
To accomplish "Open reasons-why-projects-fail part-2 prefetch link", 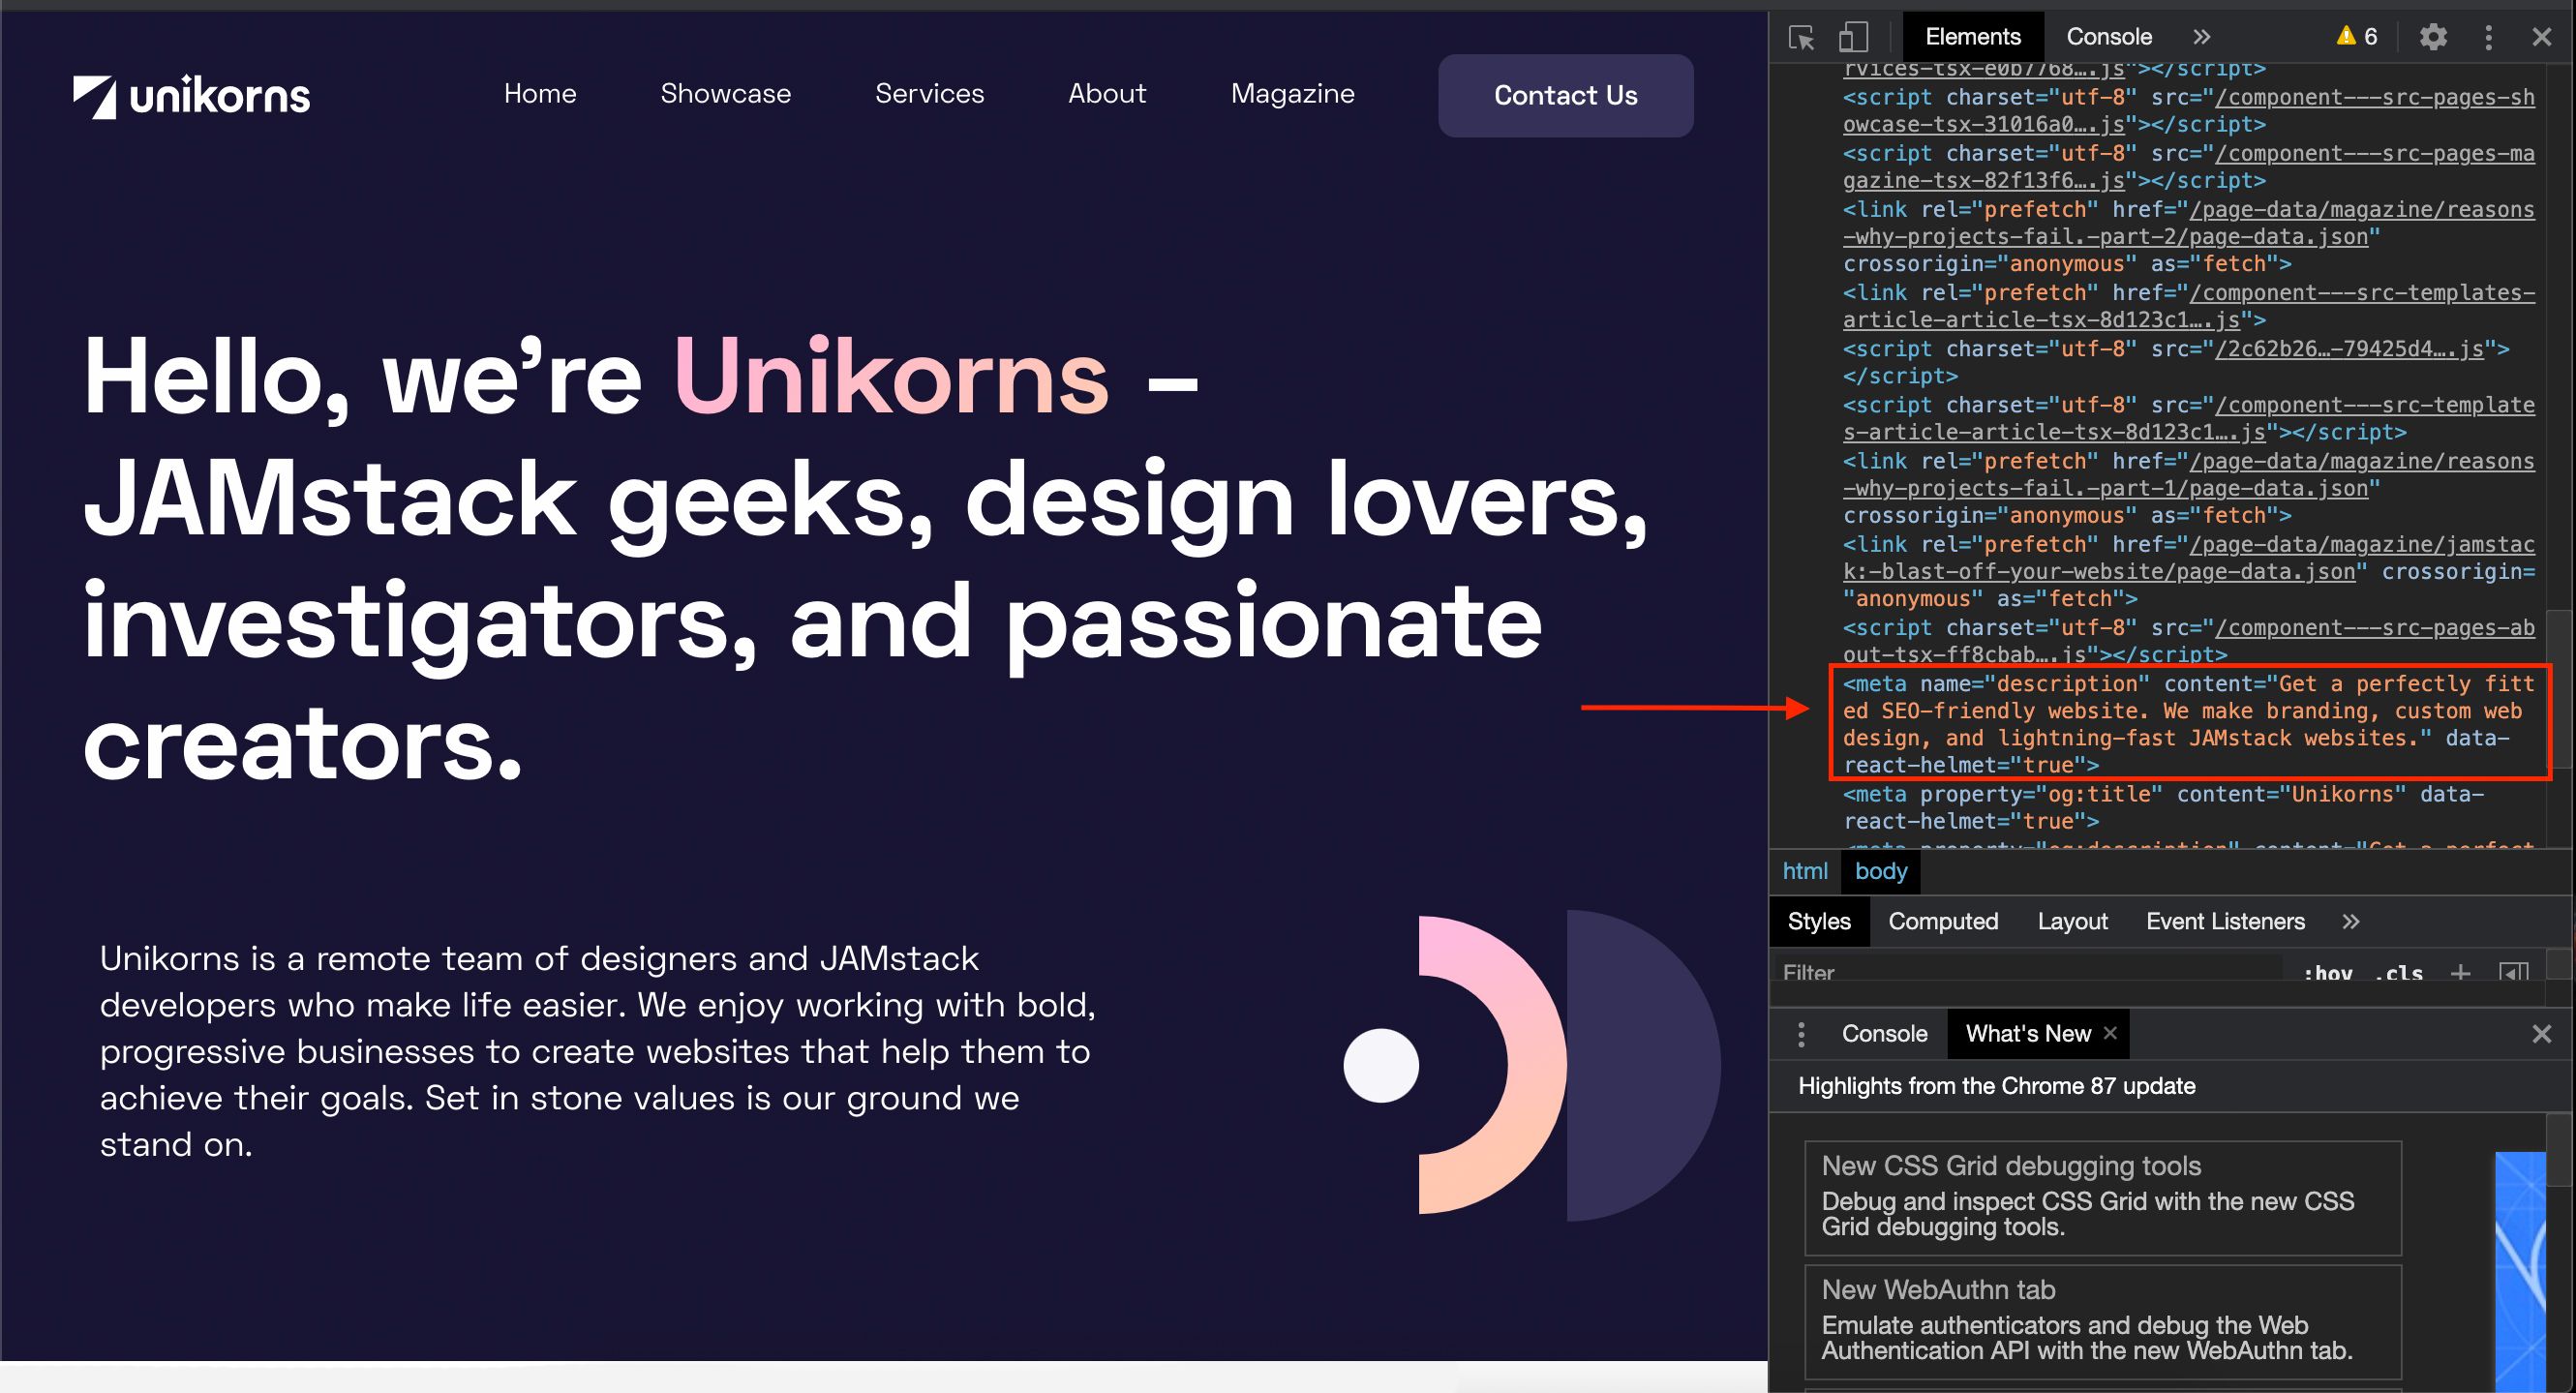I will 2189,223.
